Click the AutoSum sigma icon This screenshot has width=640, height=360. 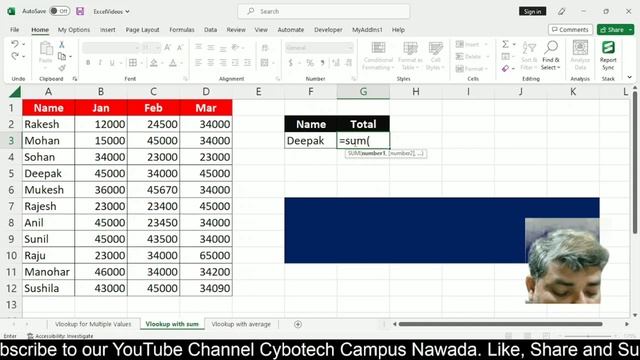[x=505, y=44]
